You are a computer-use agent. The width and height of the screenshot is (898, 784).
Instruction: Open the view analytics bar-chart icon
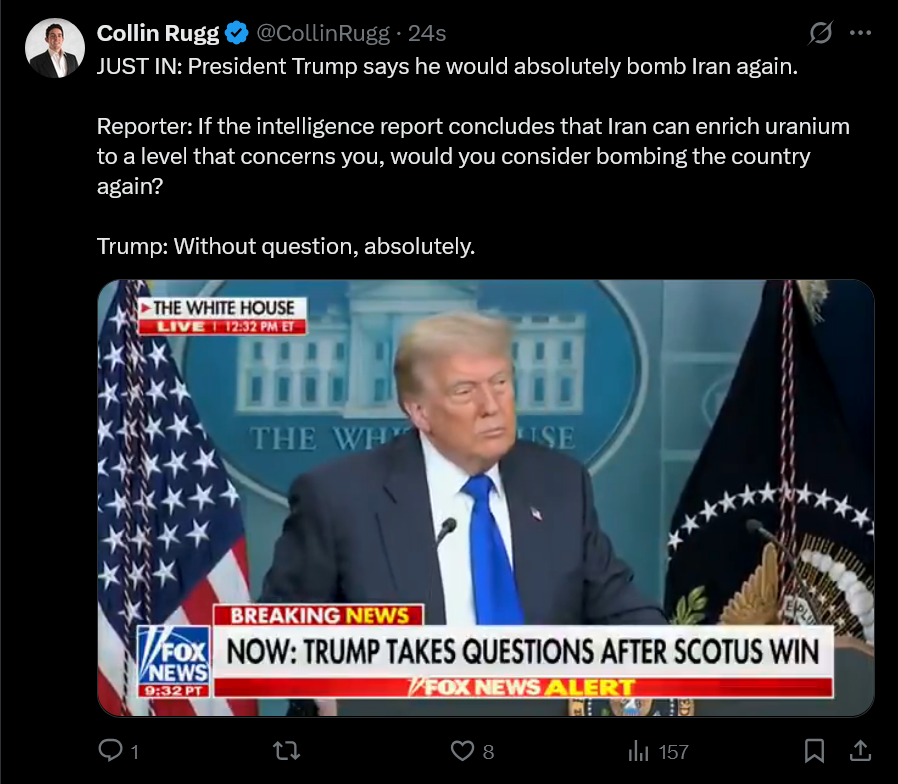[x=638, y=751]
